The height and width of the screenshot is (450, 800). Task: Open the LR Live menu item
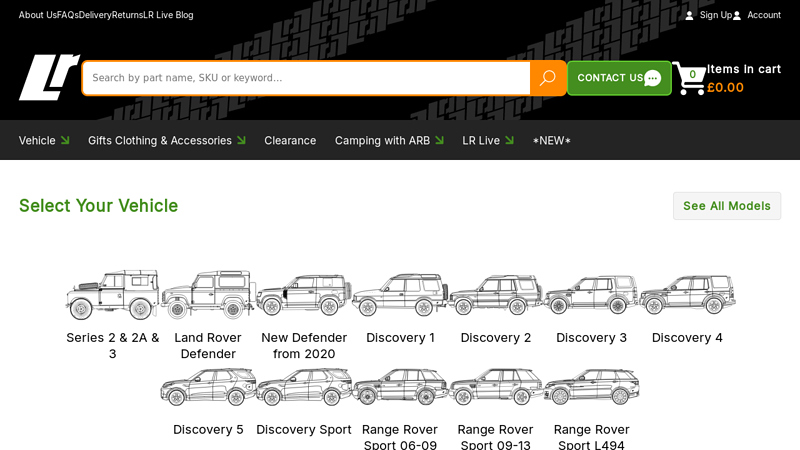[x=481, y=141]
